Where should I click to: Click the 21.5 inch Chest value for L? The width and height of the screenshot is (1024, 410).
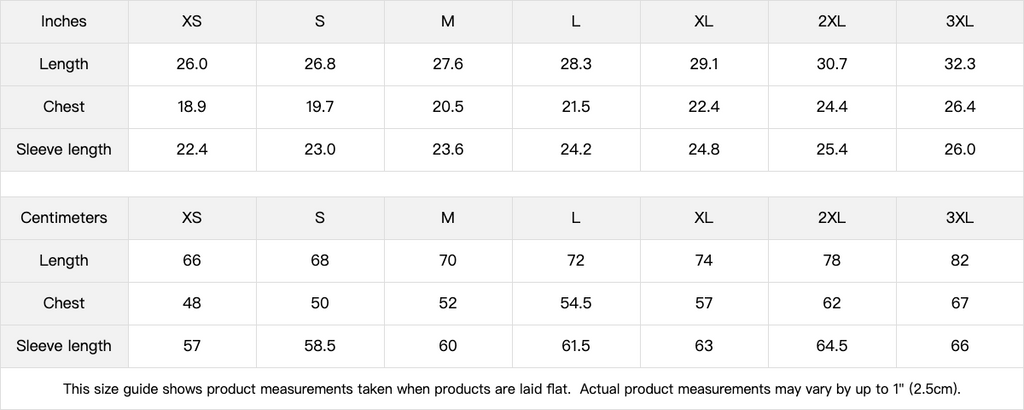[x=576, y=107]
